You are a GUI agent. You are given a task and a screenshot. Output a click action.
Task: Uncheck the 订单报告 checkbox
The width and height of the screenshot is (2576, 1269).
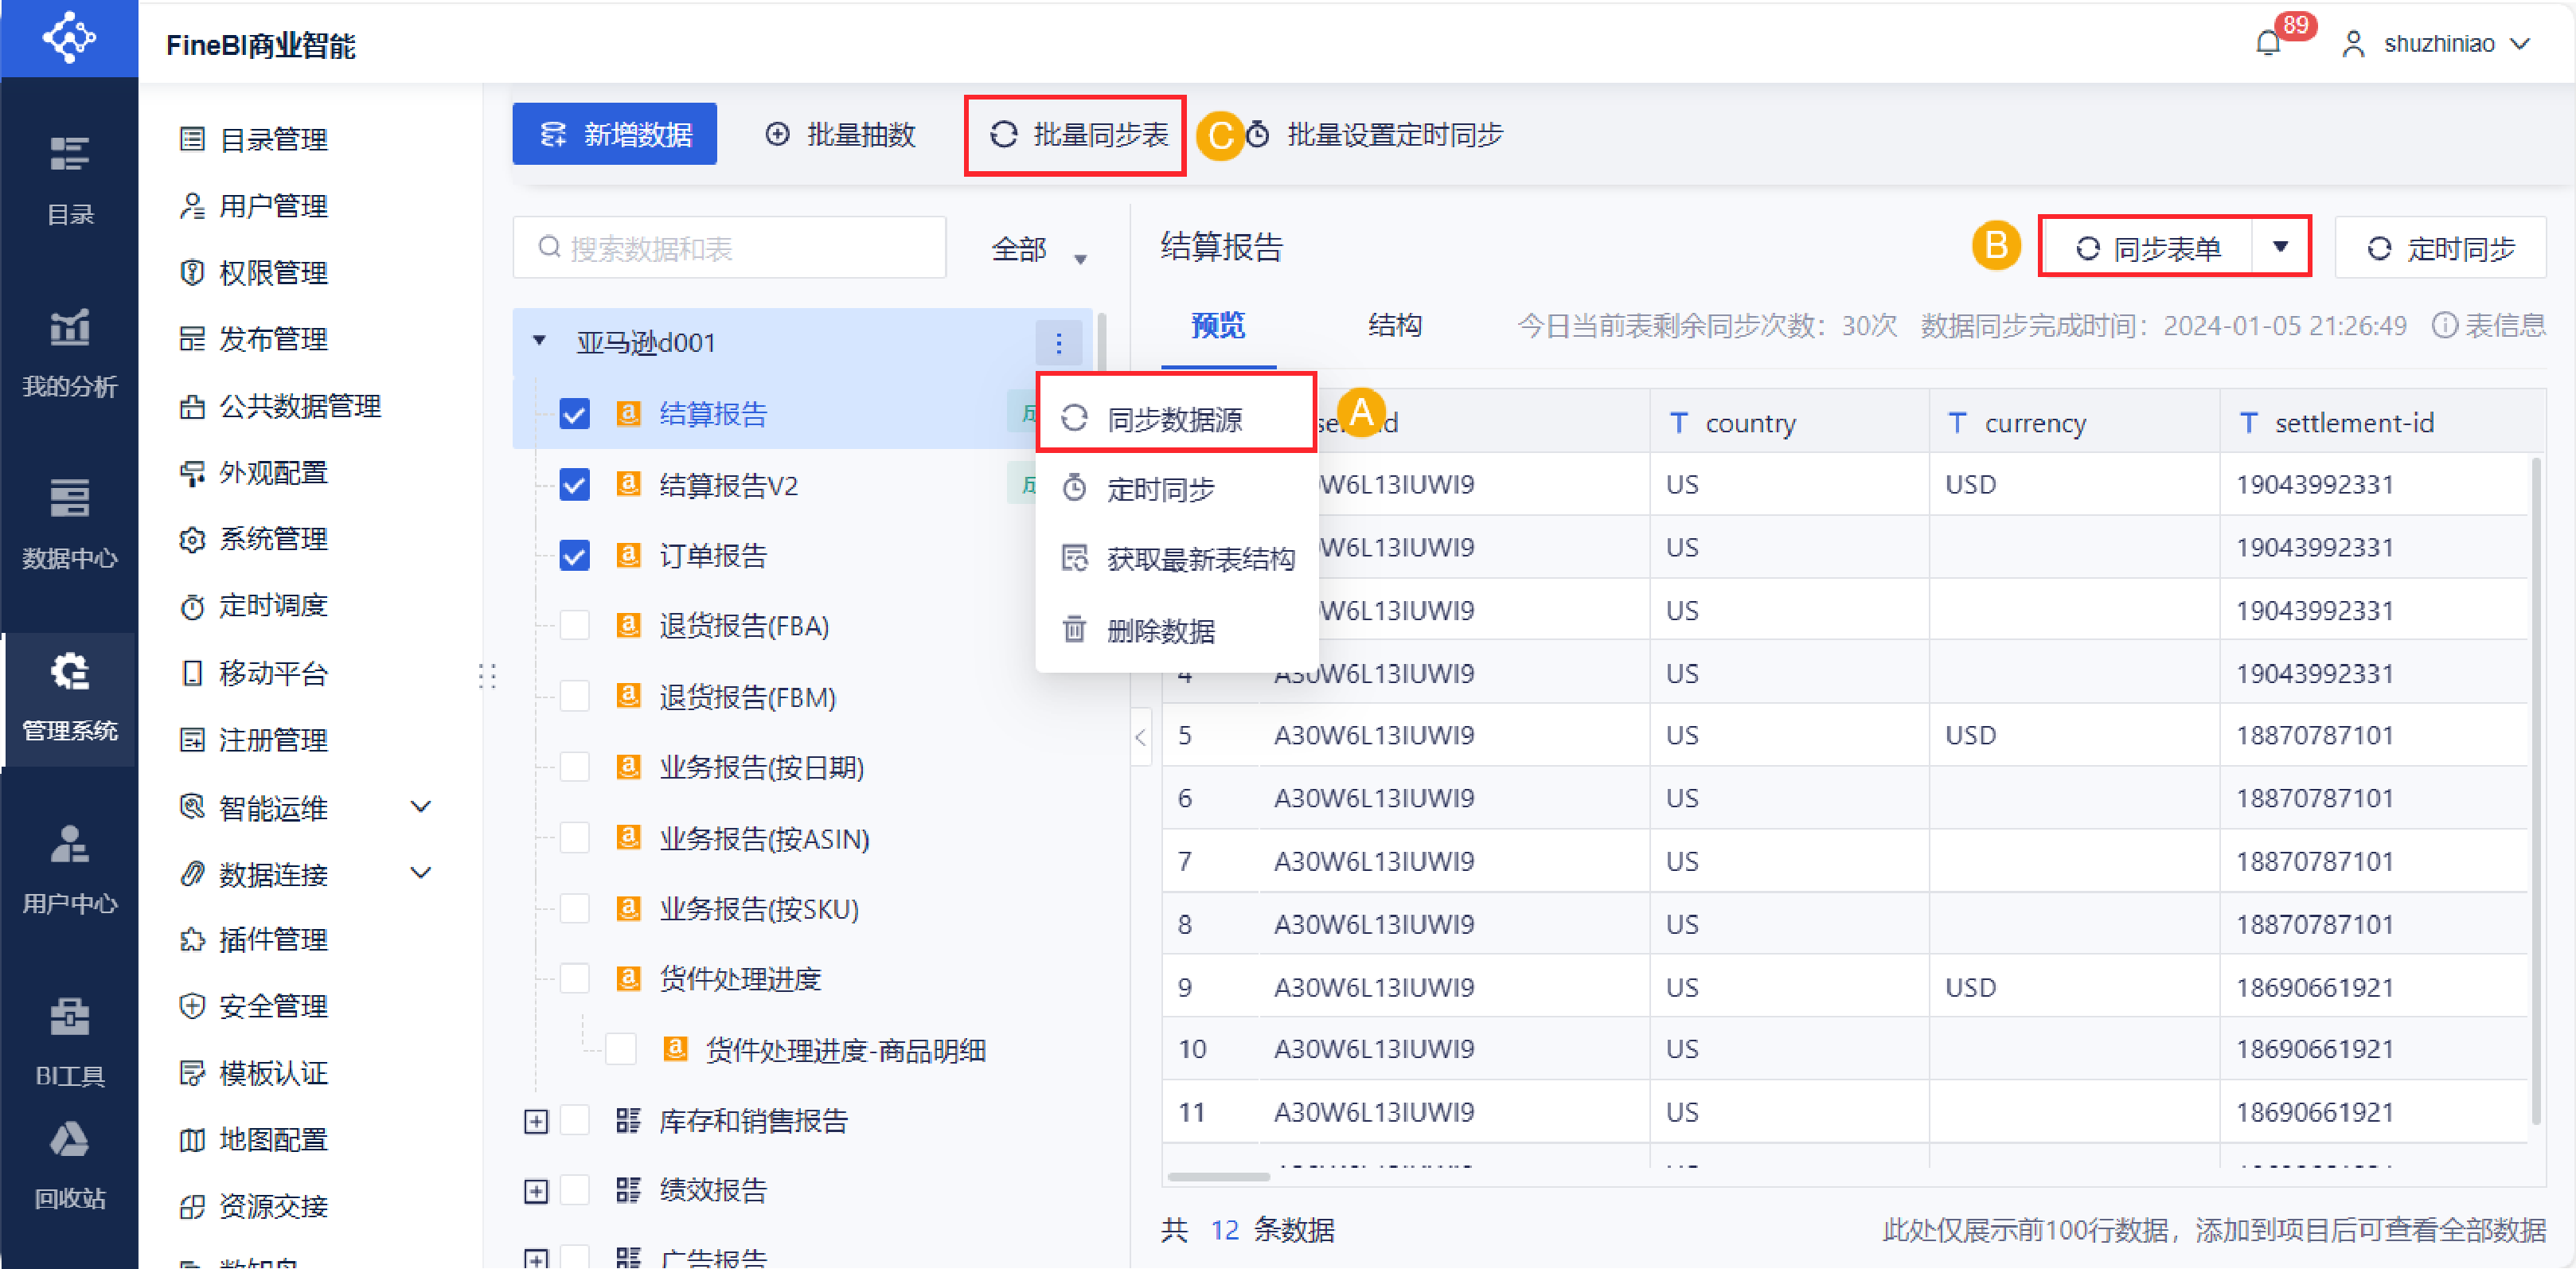574,555
